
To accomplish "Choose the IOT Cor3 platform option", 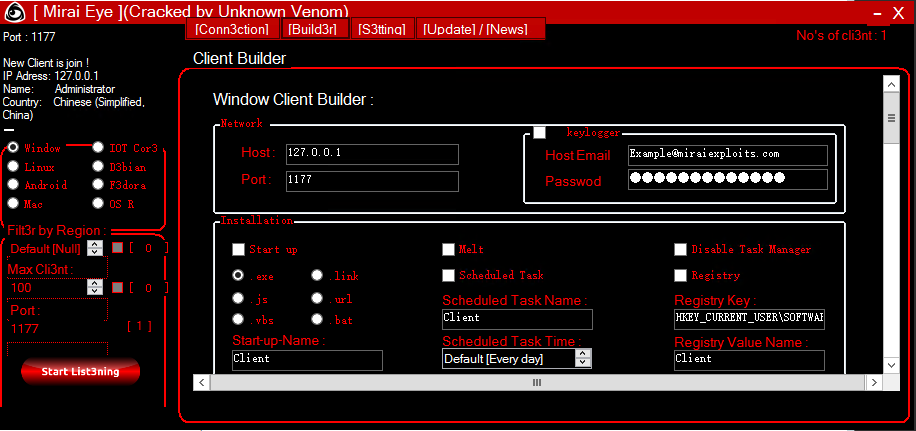I will click(x=98, y=148).
